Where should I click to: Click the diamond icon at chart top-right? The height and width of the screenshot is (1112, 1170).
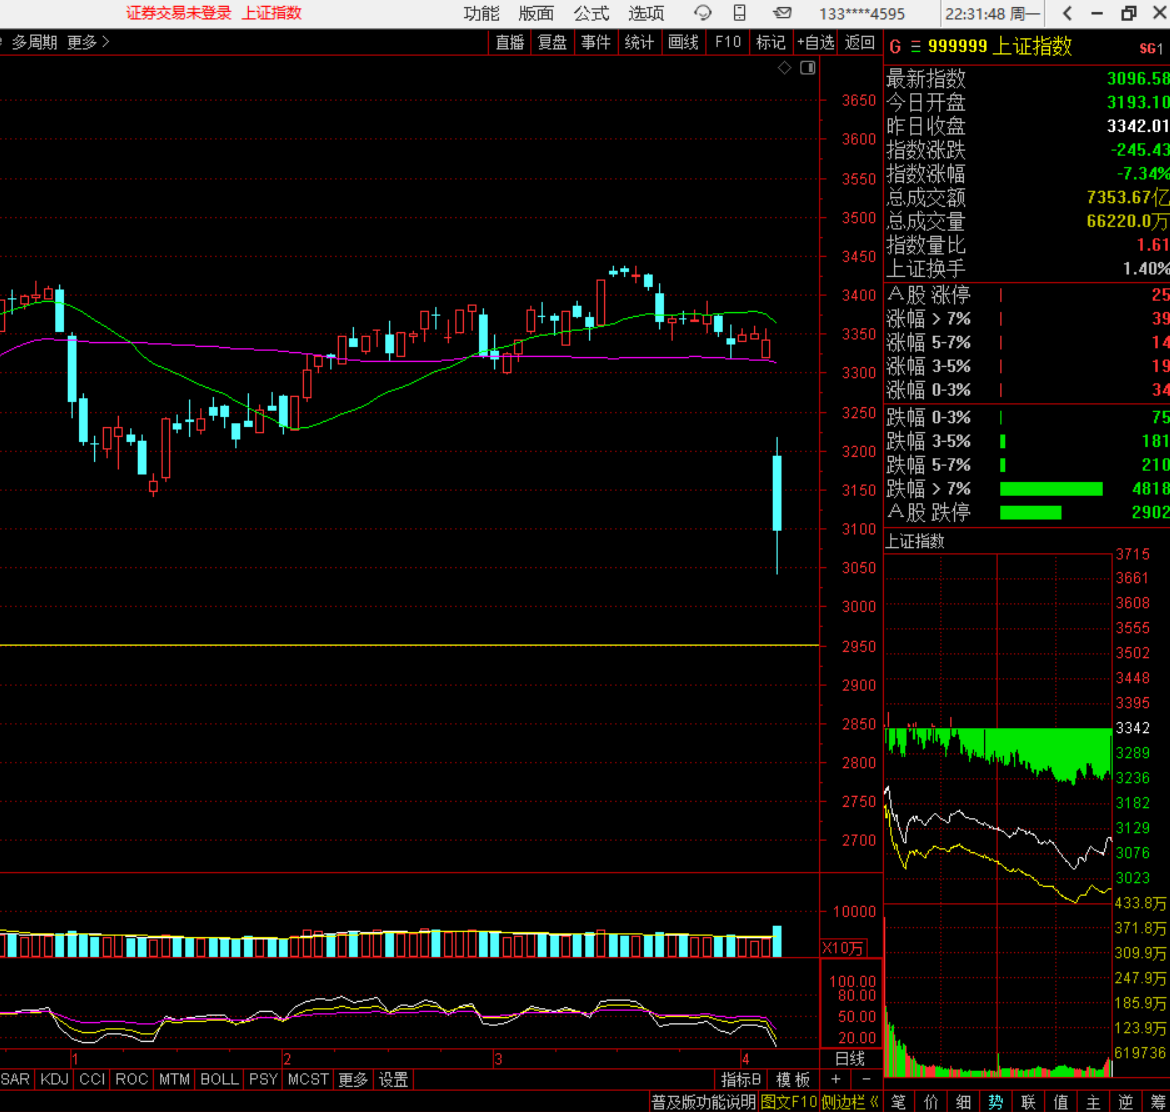[x=785, y=68]
